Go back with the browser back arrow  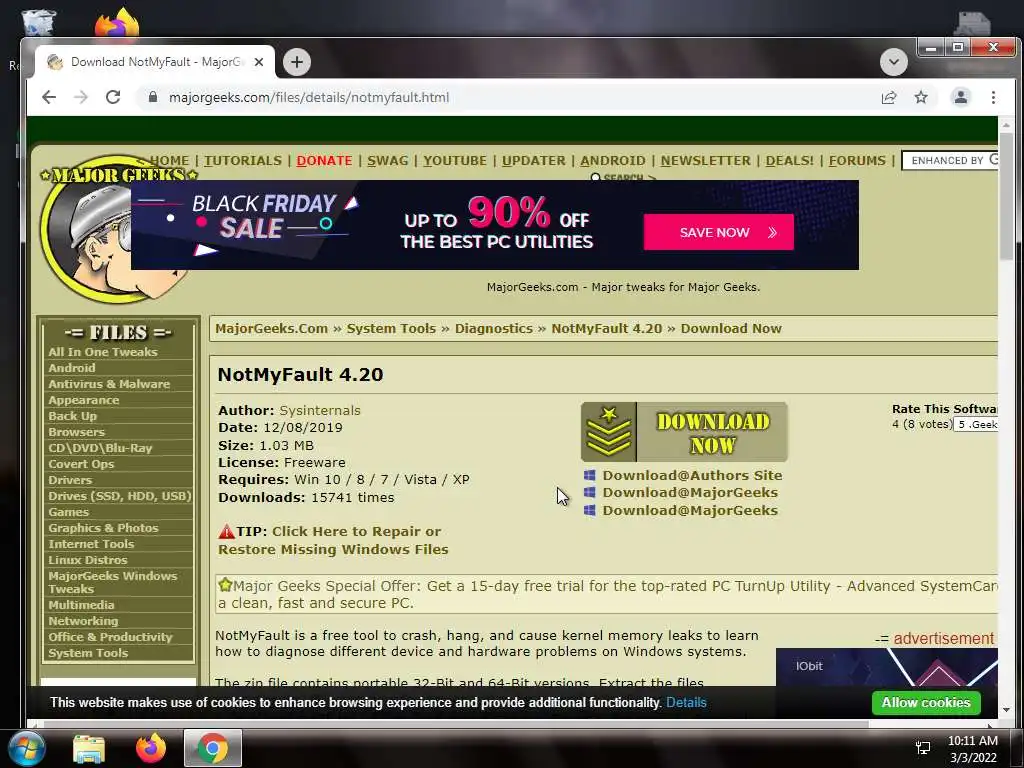pyautogui.click(x=49, y=97)
